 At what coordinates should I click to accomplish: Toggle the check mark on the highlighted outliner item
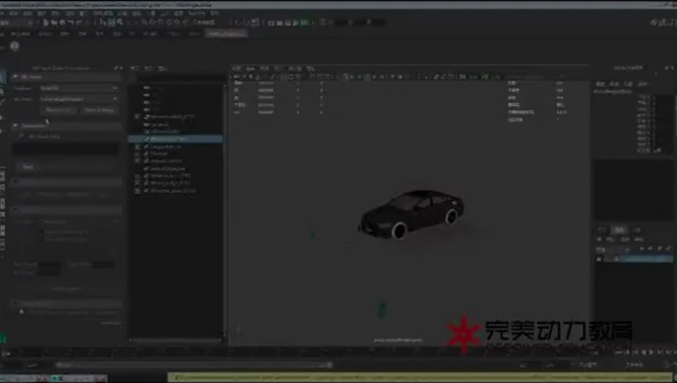(146, 139)
